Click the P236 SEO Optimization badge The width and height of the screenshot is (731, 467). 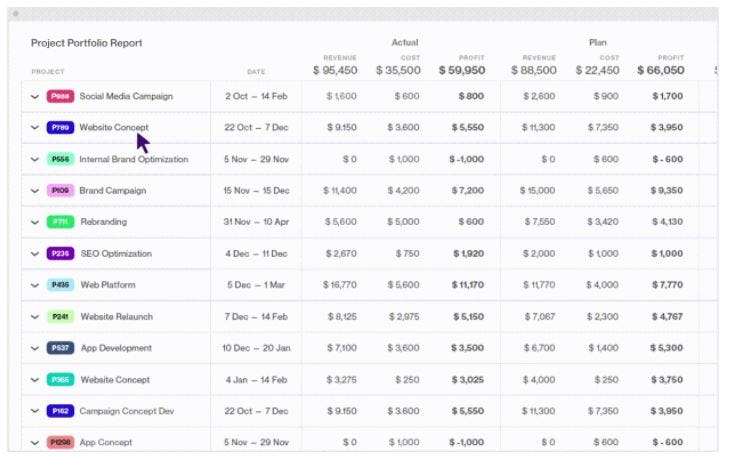60,254
